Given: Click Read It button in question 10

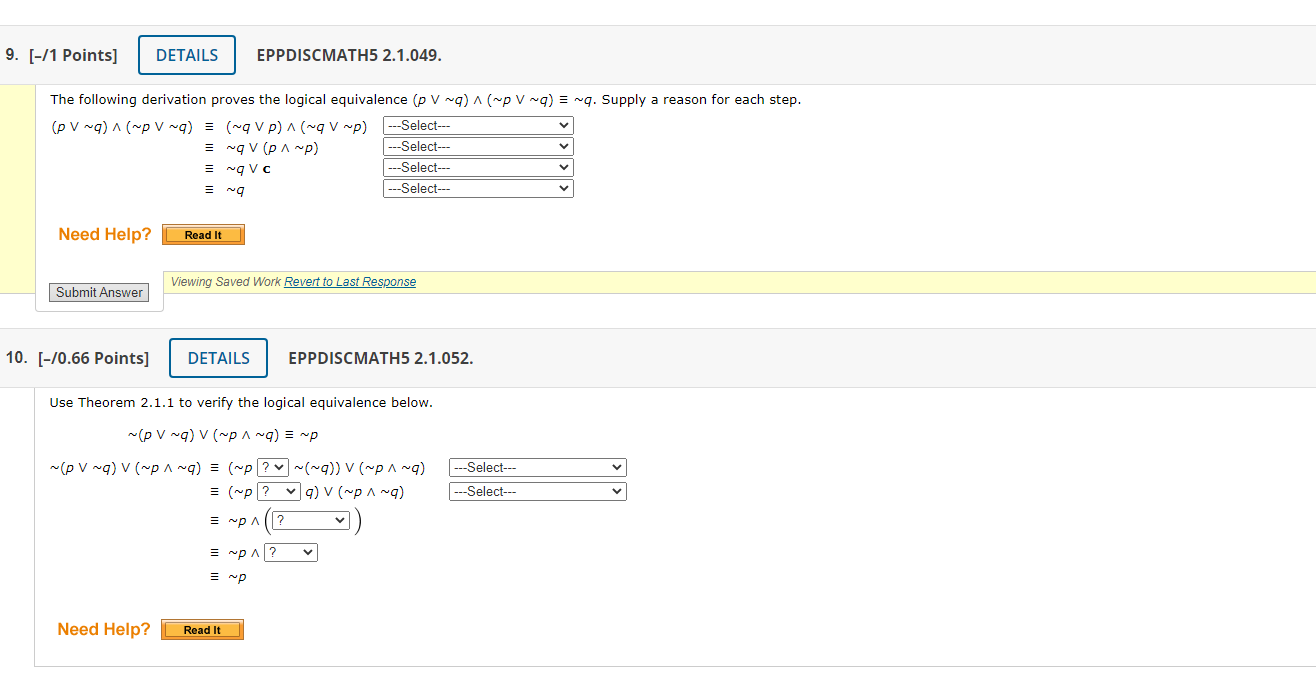Looking at the screenshot, I should (202, 630).
